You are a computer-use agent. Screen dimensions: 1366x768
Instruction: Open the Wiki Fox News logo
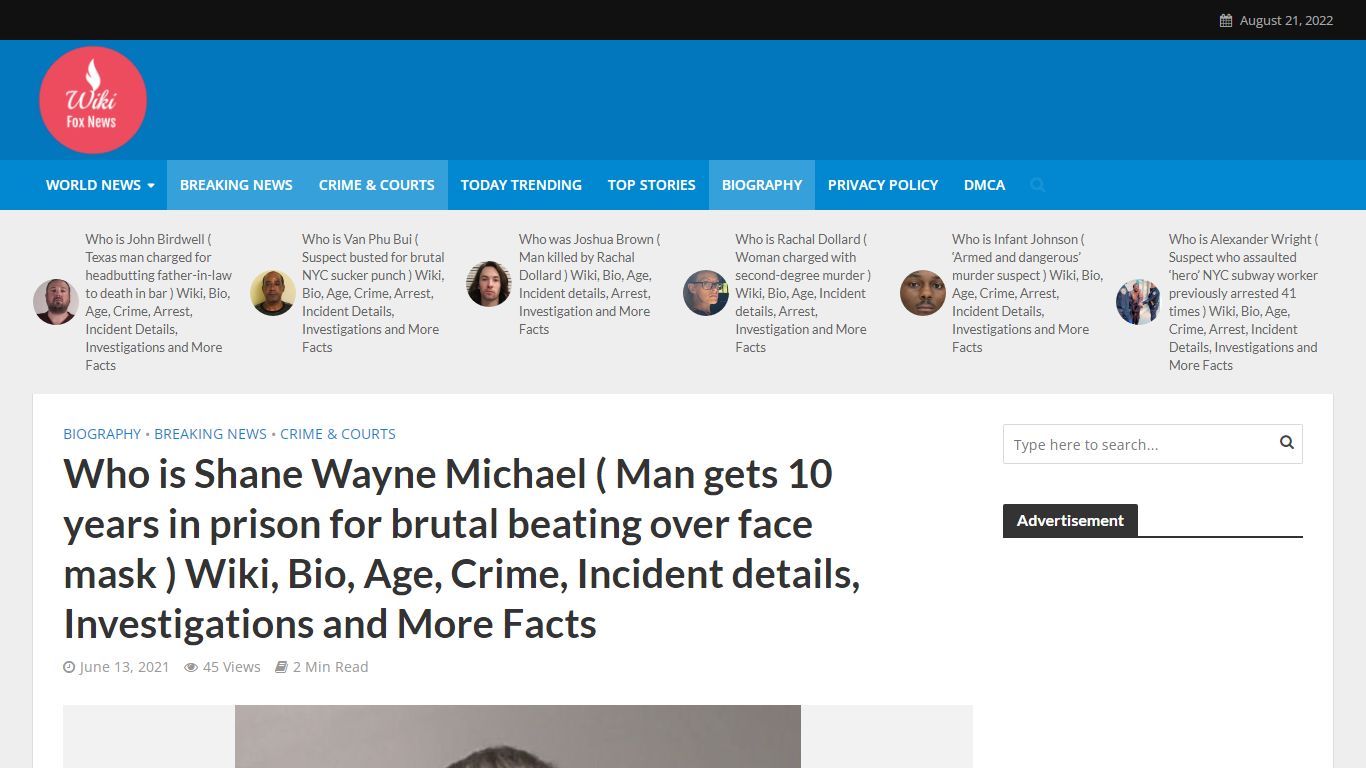click(x=93, y=100)
